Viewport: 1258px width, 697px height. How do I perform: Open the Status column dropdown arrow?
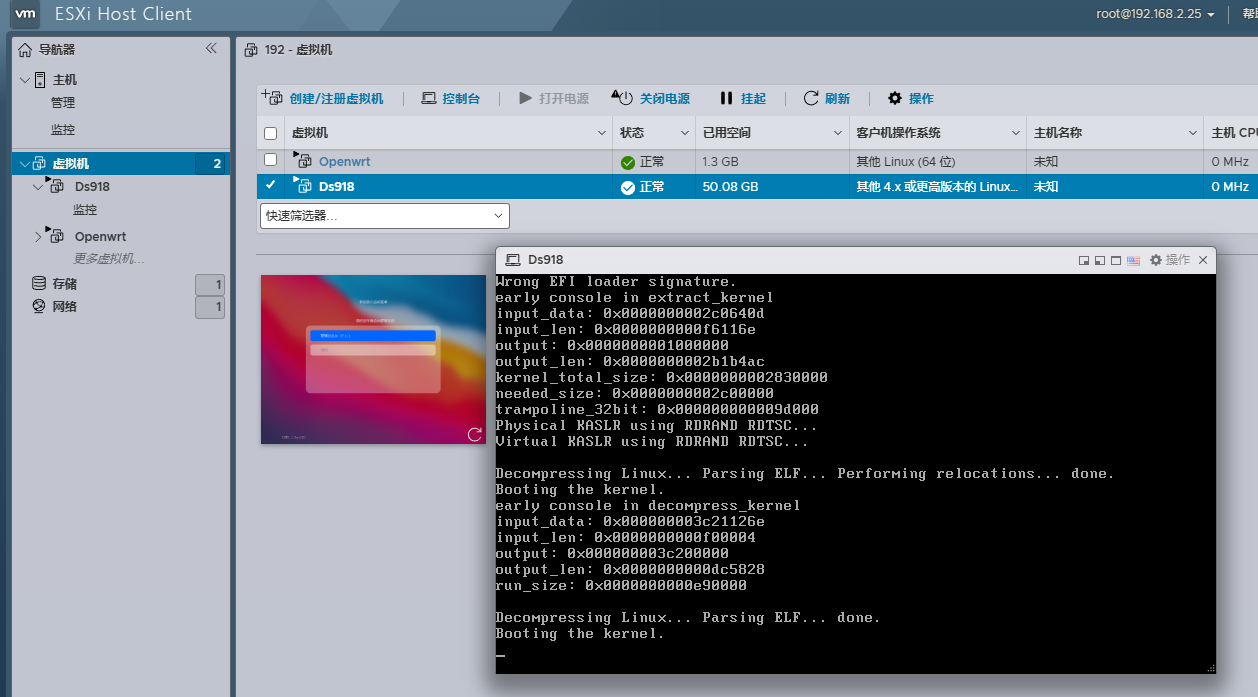tap(685, 133)
